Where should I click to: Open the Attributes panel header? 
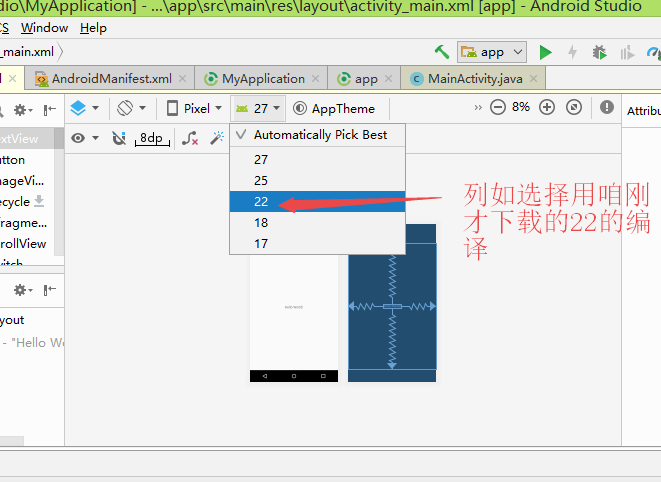pos(643,110)
